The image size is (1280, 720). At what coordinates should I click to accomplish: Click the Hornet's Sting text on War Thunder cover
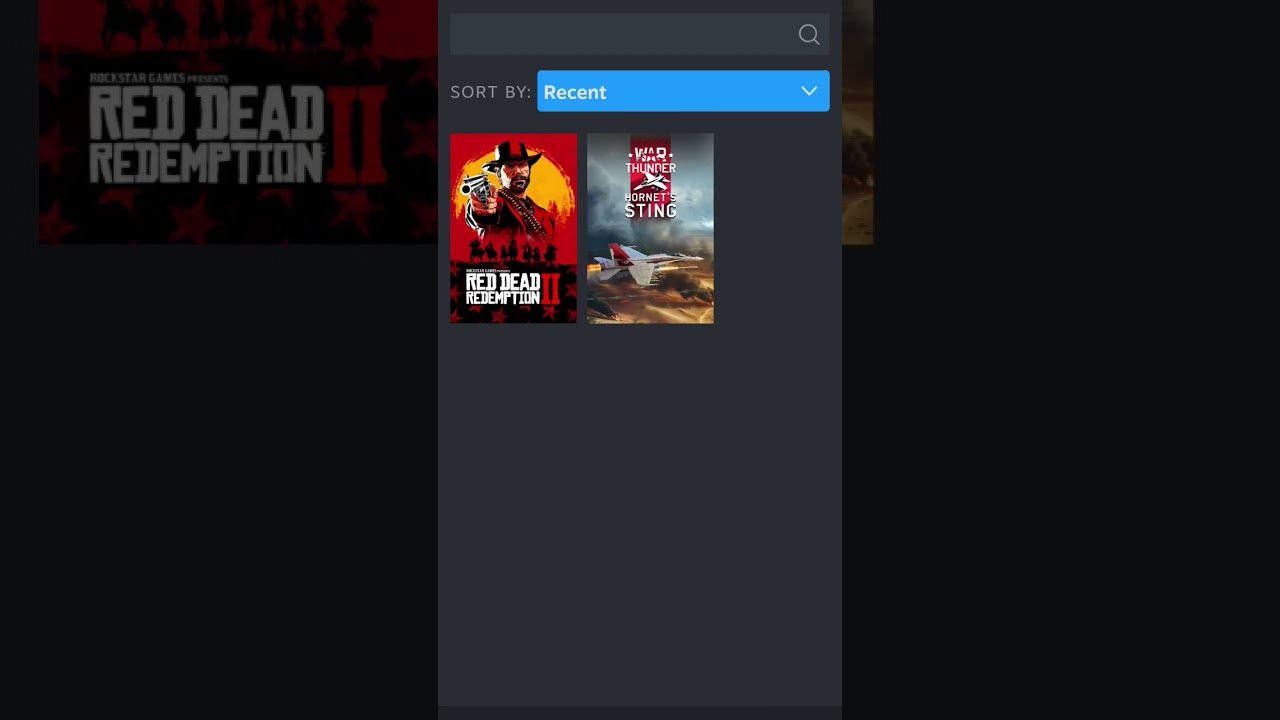click(651, 204)
